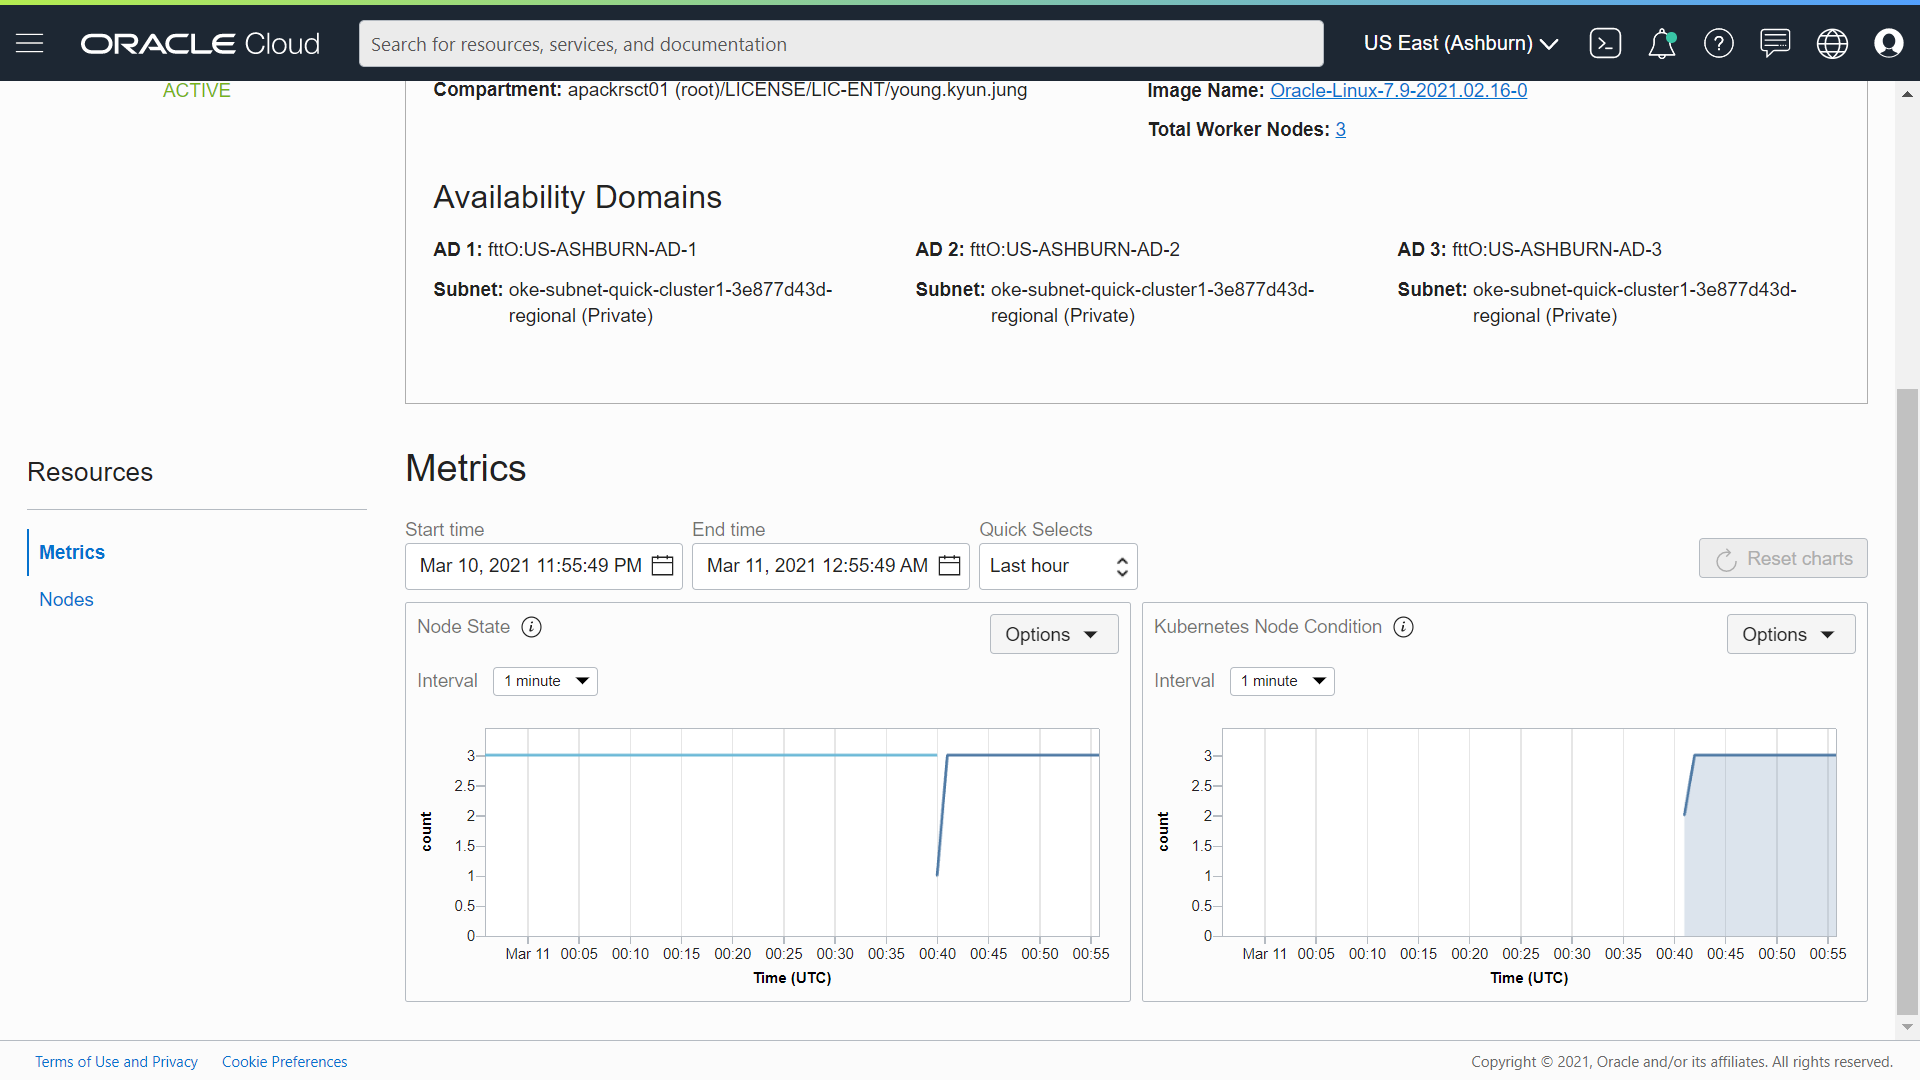
Task: Open the End time calendar picker
Action: point(949,566)
